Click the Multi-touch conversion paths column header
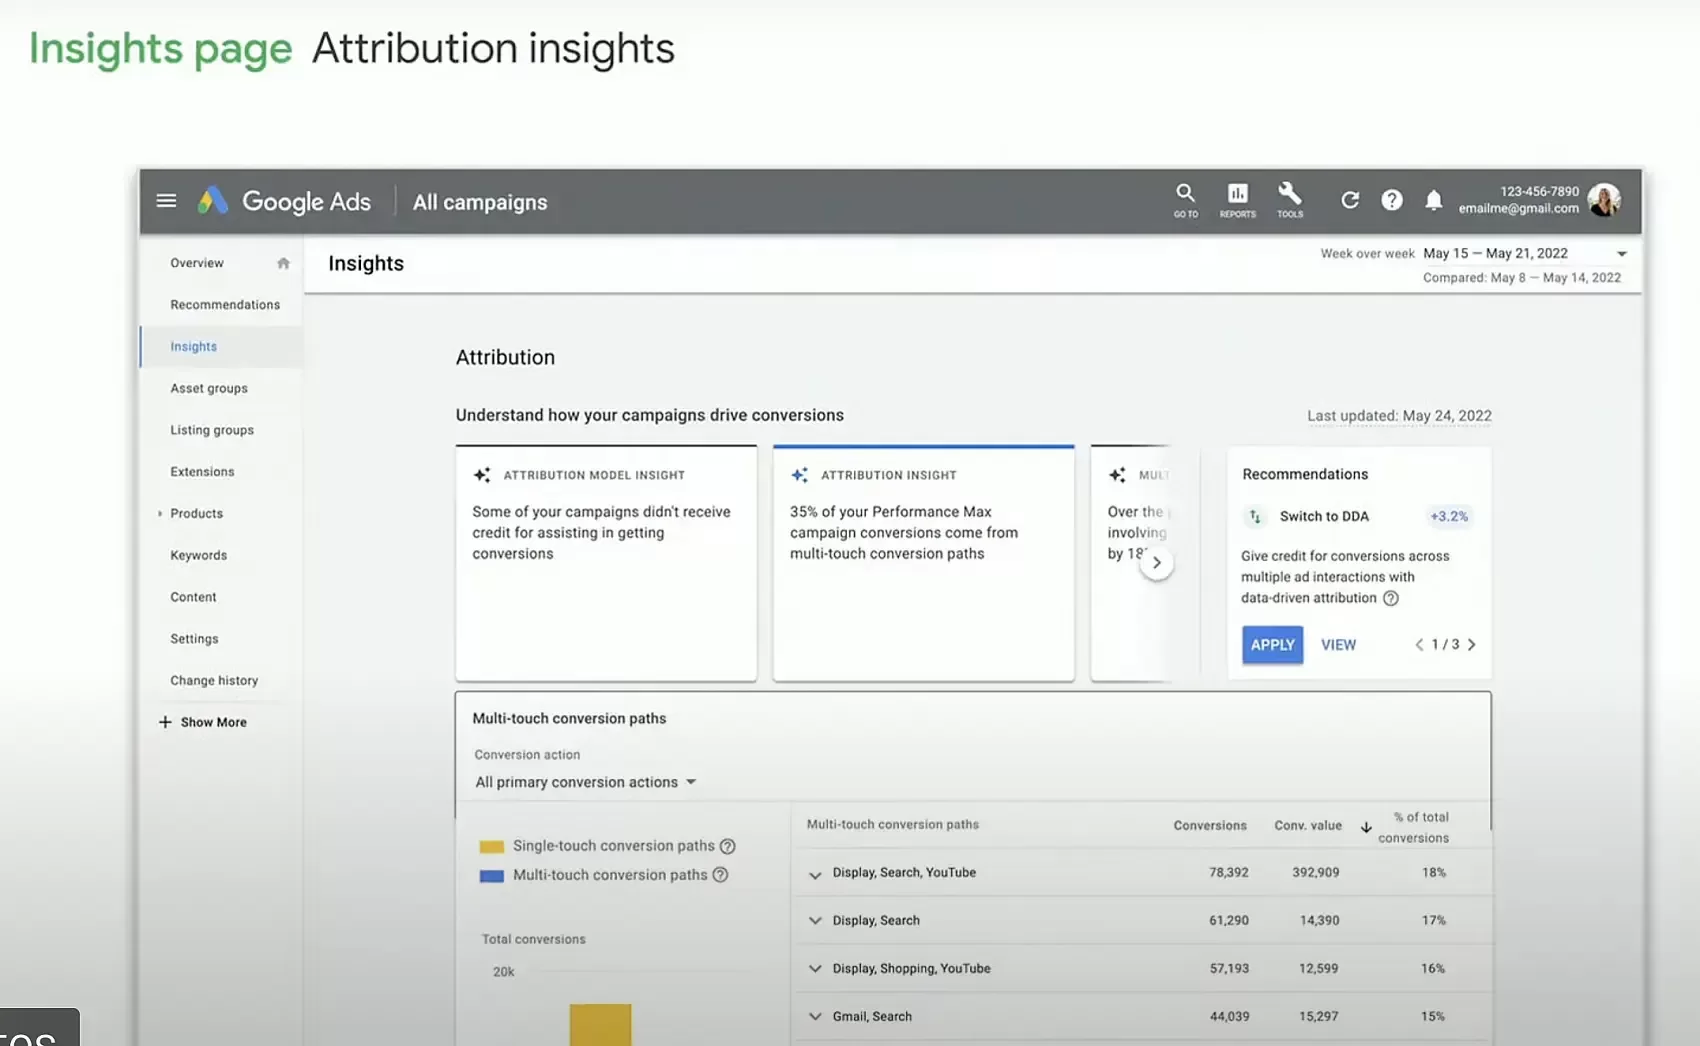 click(x=893, y=824)
